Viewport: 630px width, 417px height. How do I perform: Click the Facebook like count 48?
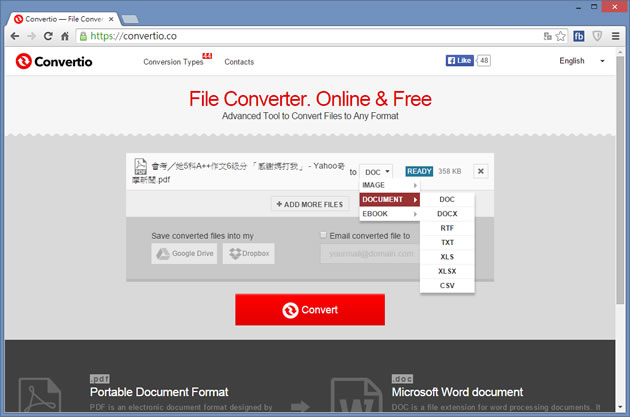(x=484, y=61)
